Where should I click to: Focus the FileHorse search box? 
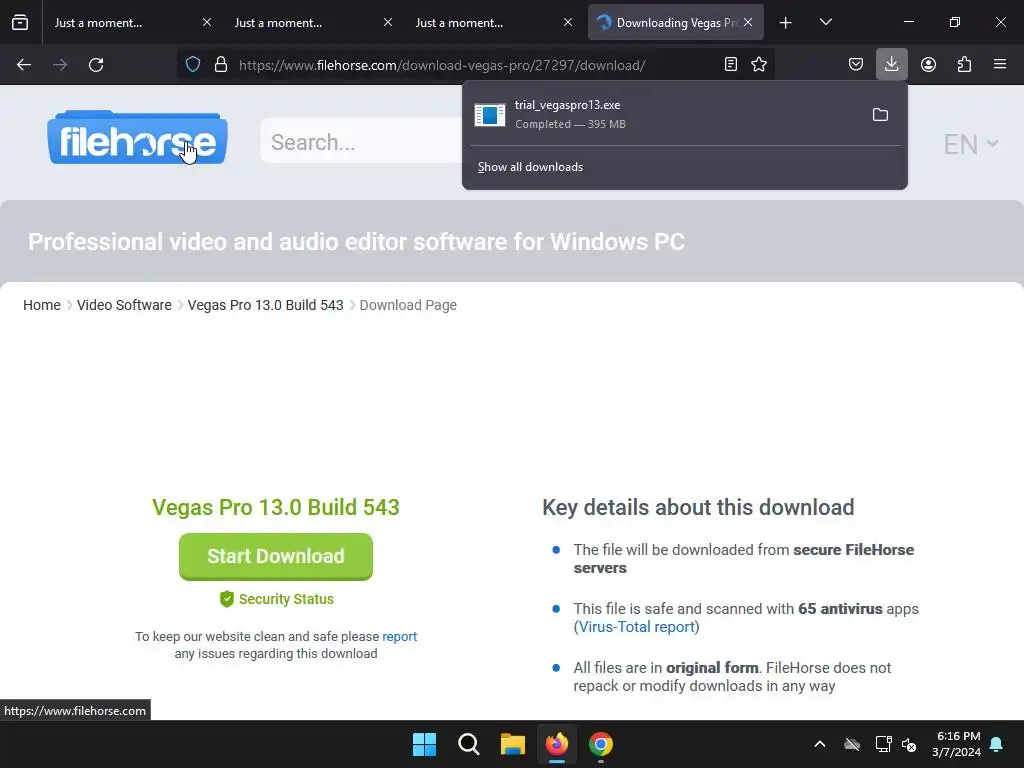[361, 141]
